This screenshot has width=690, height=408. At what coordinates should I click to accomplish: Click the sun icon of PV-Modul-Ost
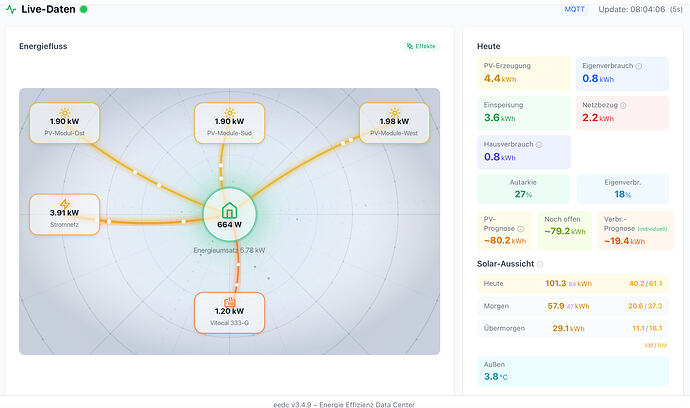tap(65, 112)
